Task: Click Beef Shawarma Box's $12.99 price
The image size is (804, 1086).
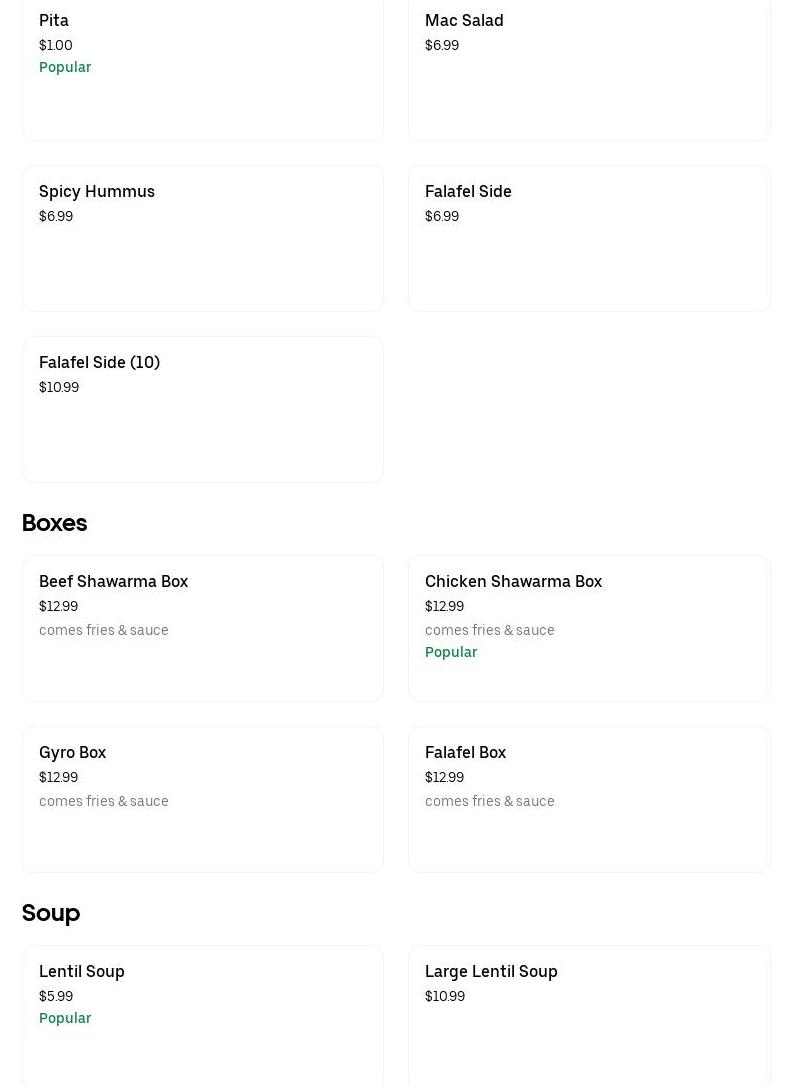Action: (x=58, y=607)
